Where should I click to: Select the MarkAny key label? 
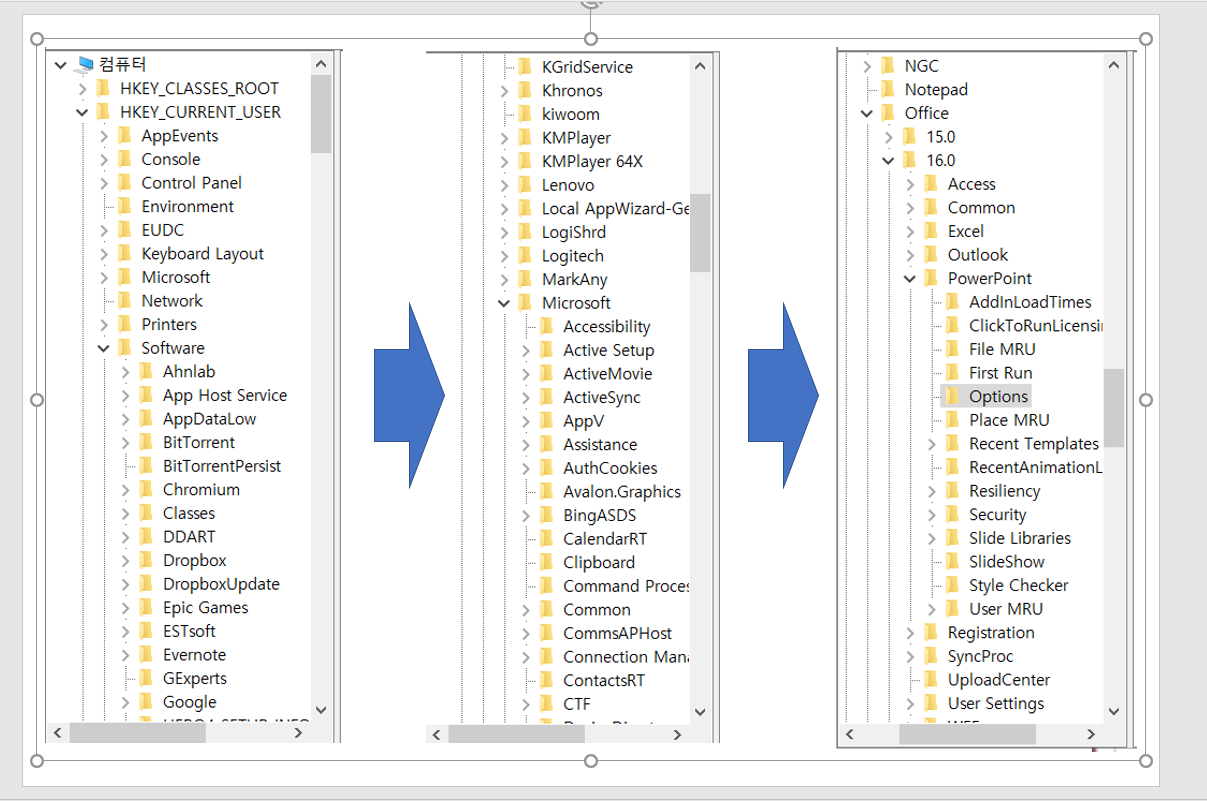click(x=574, y=279)
